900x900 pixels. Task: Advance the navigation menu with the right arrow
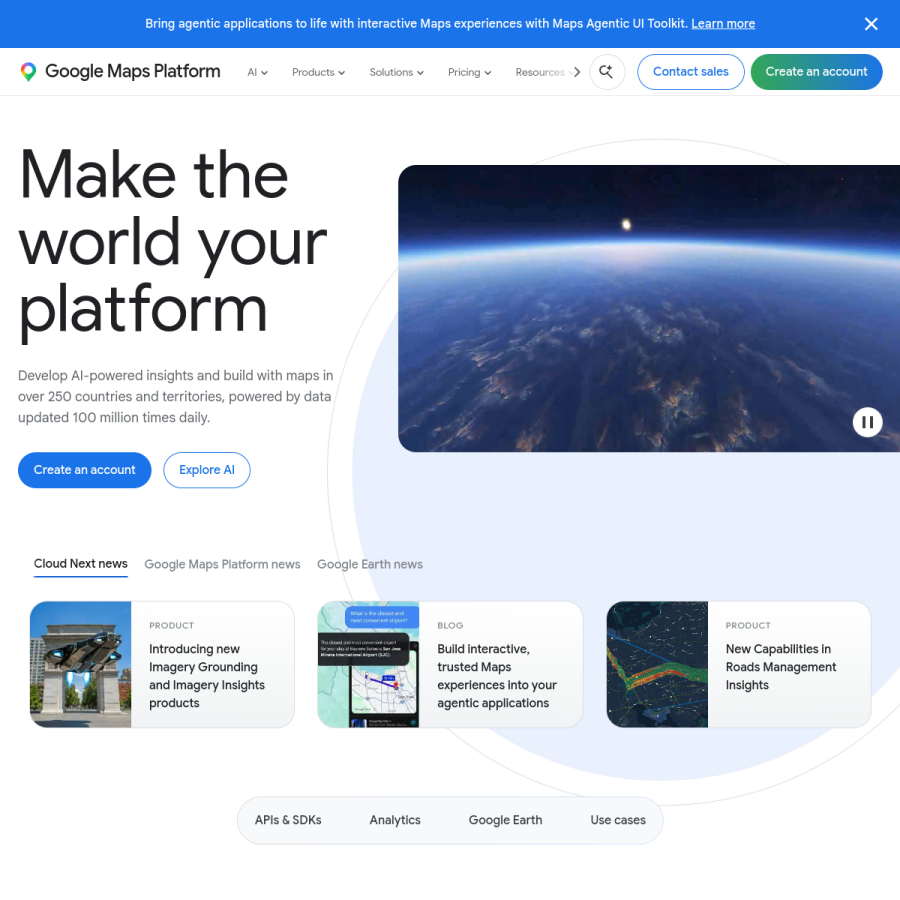[577, 72]
